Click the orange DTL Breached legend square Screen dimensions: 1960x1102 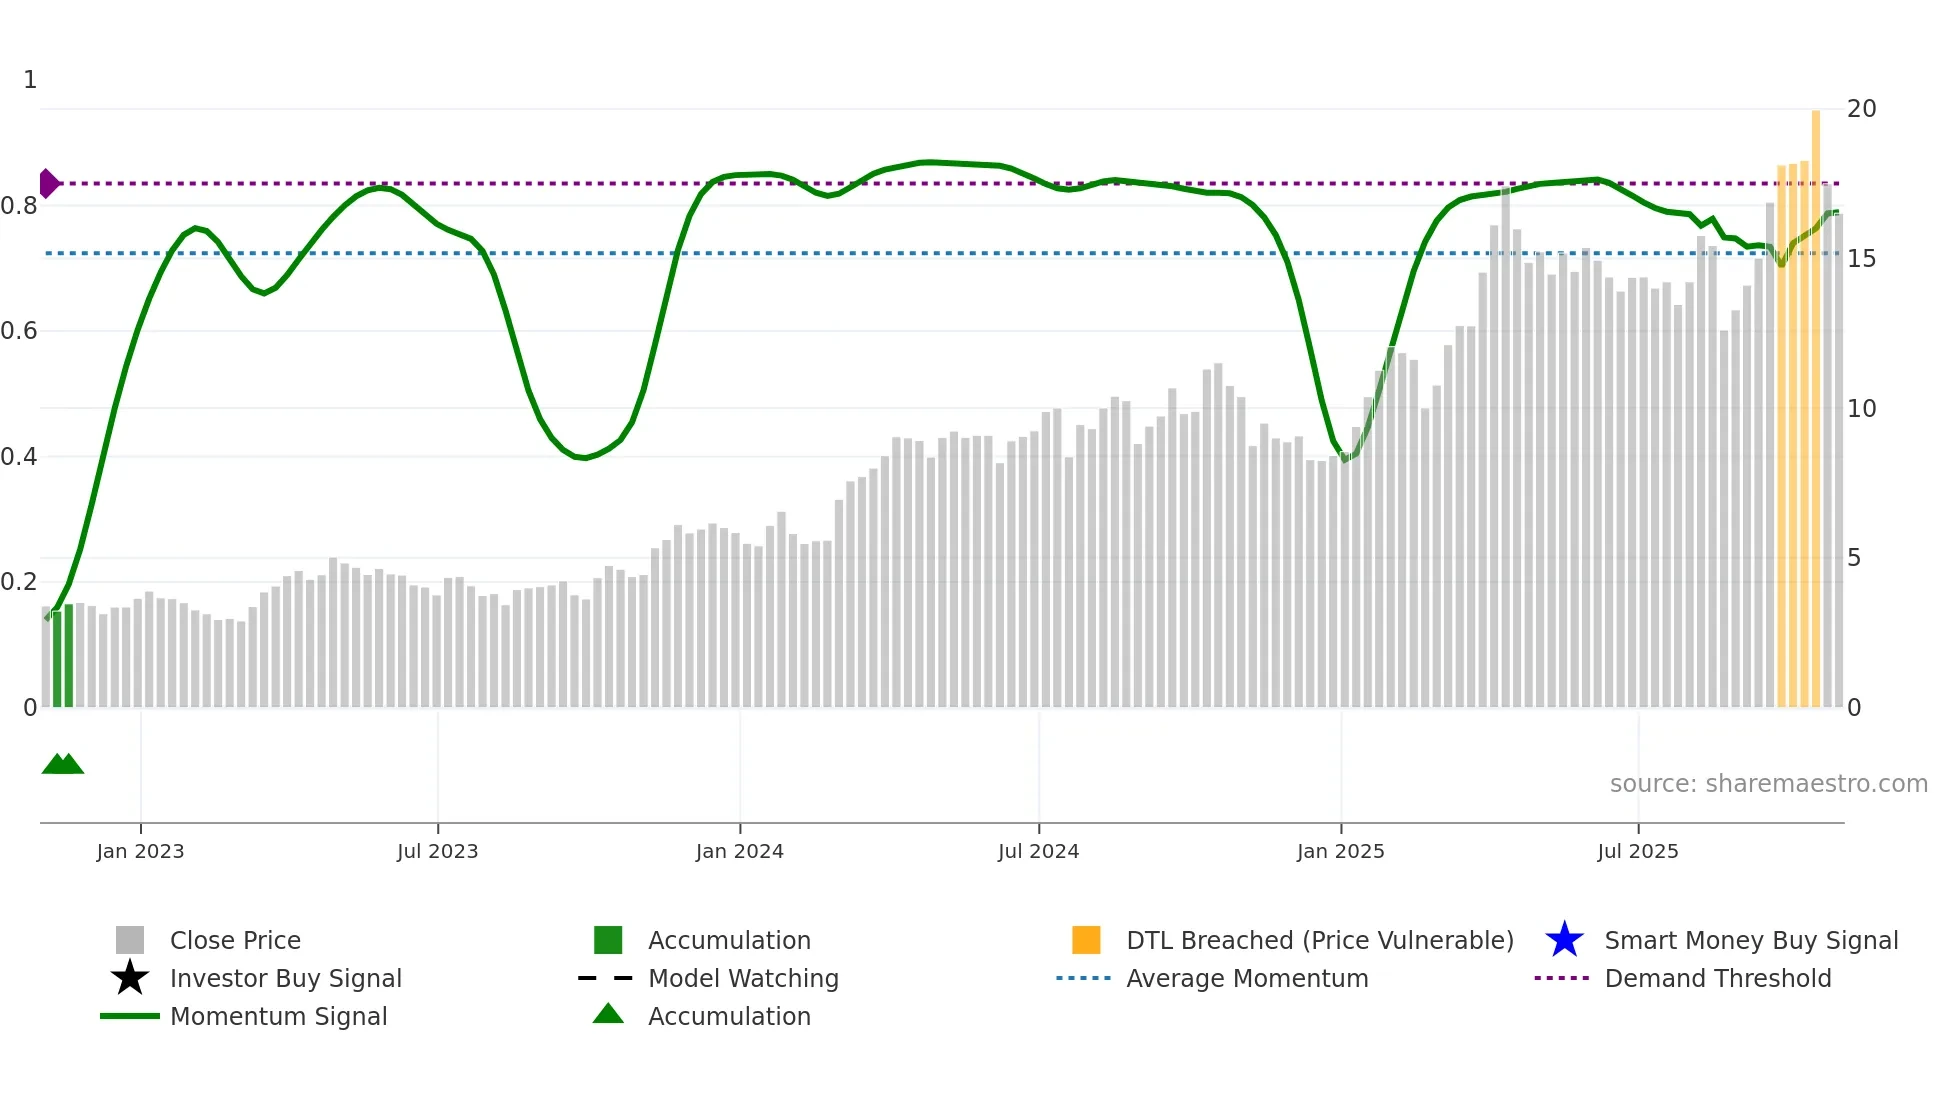click(1086, 940)
